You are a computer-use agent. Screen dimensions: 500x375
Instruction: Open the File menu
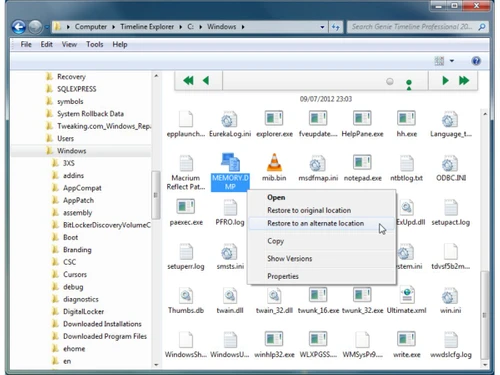click(26, 44)
